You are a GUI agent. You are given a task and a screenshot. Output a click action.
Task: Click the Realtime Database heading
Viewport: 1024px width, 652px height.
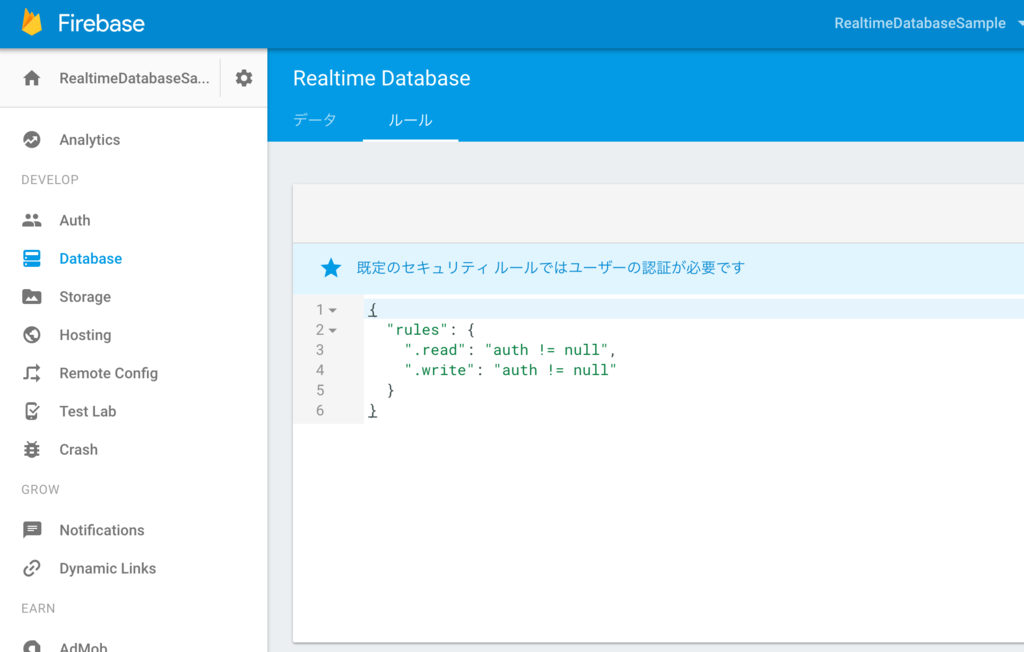point(381,78)
